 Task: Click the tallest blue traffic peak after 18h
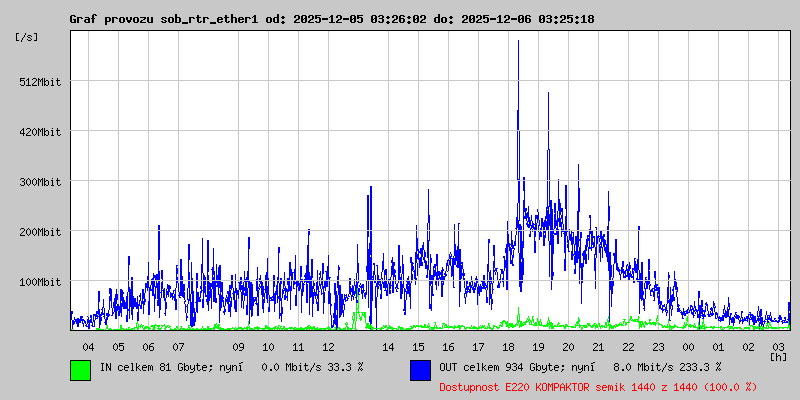[518, 43]
